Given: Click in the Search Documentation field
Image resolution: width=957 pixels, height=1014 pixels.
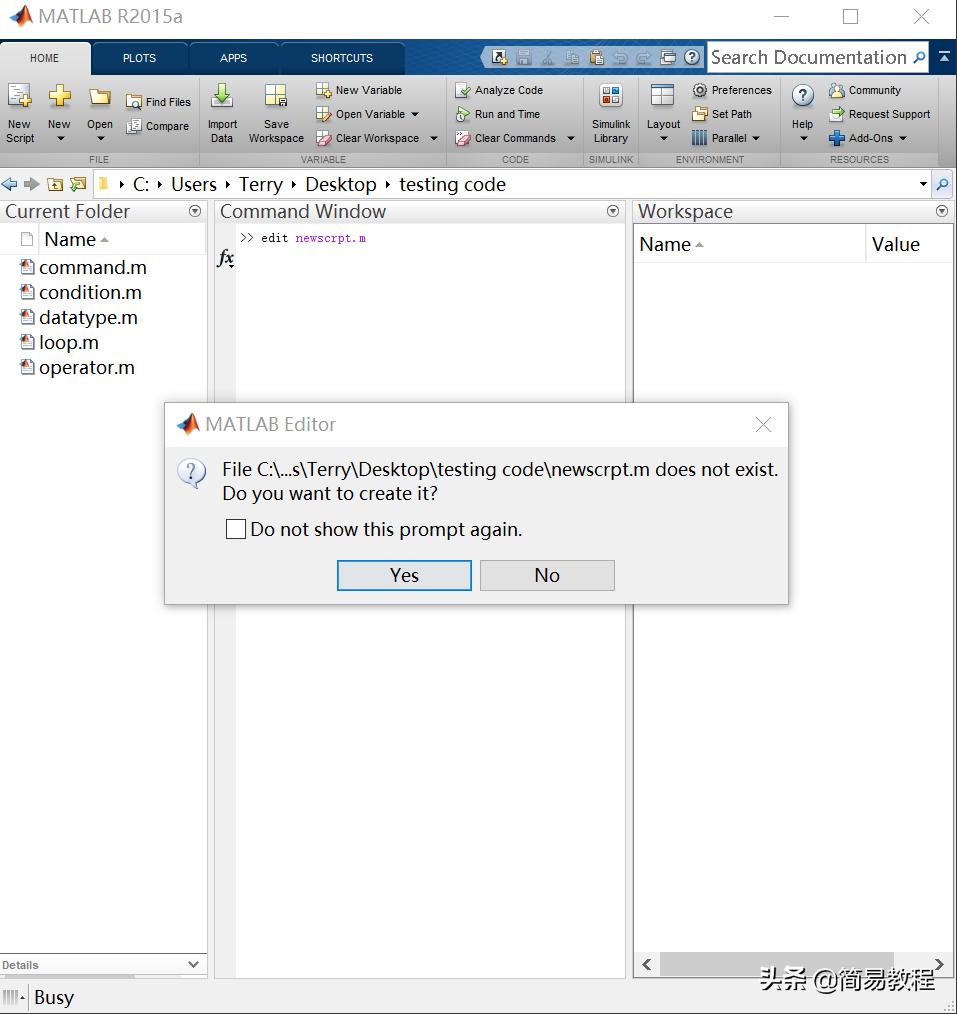Looking at the screenshot, I should tap(808, 58).
